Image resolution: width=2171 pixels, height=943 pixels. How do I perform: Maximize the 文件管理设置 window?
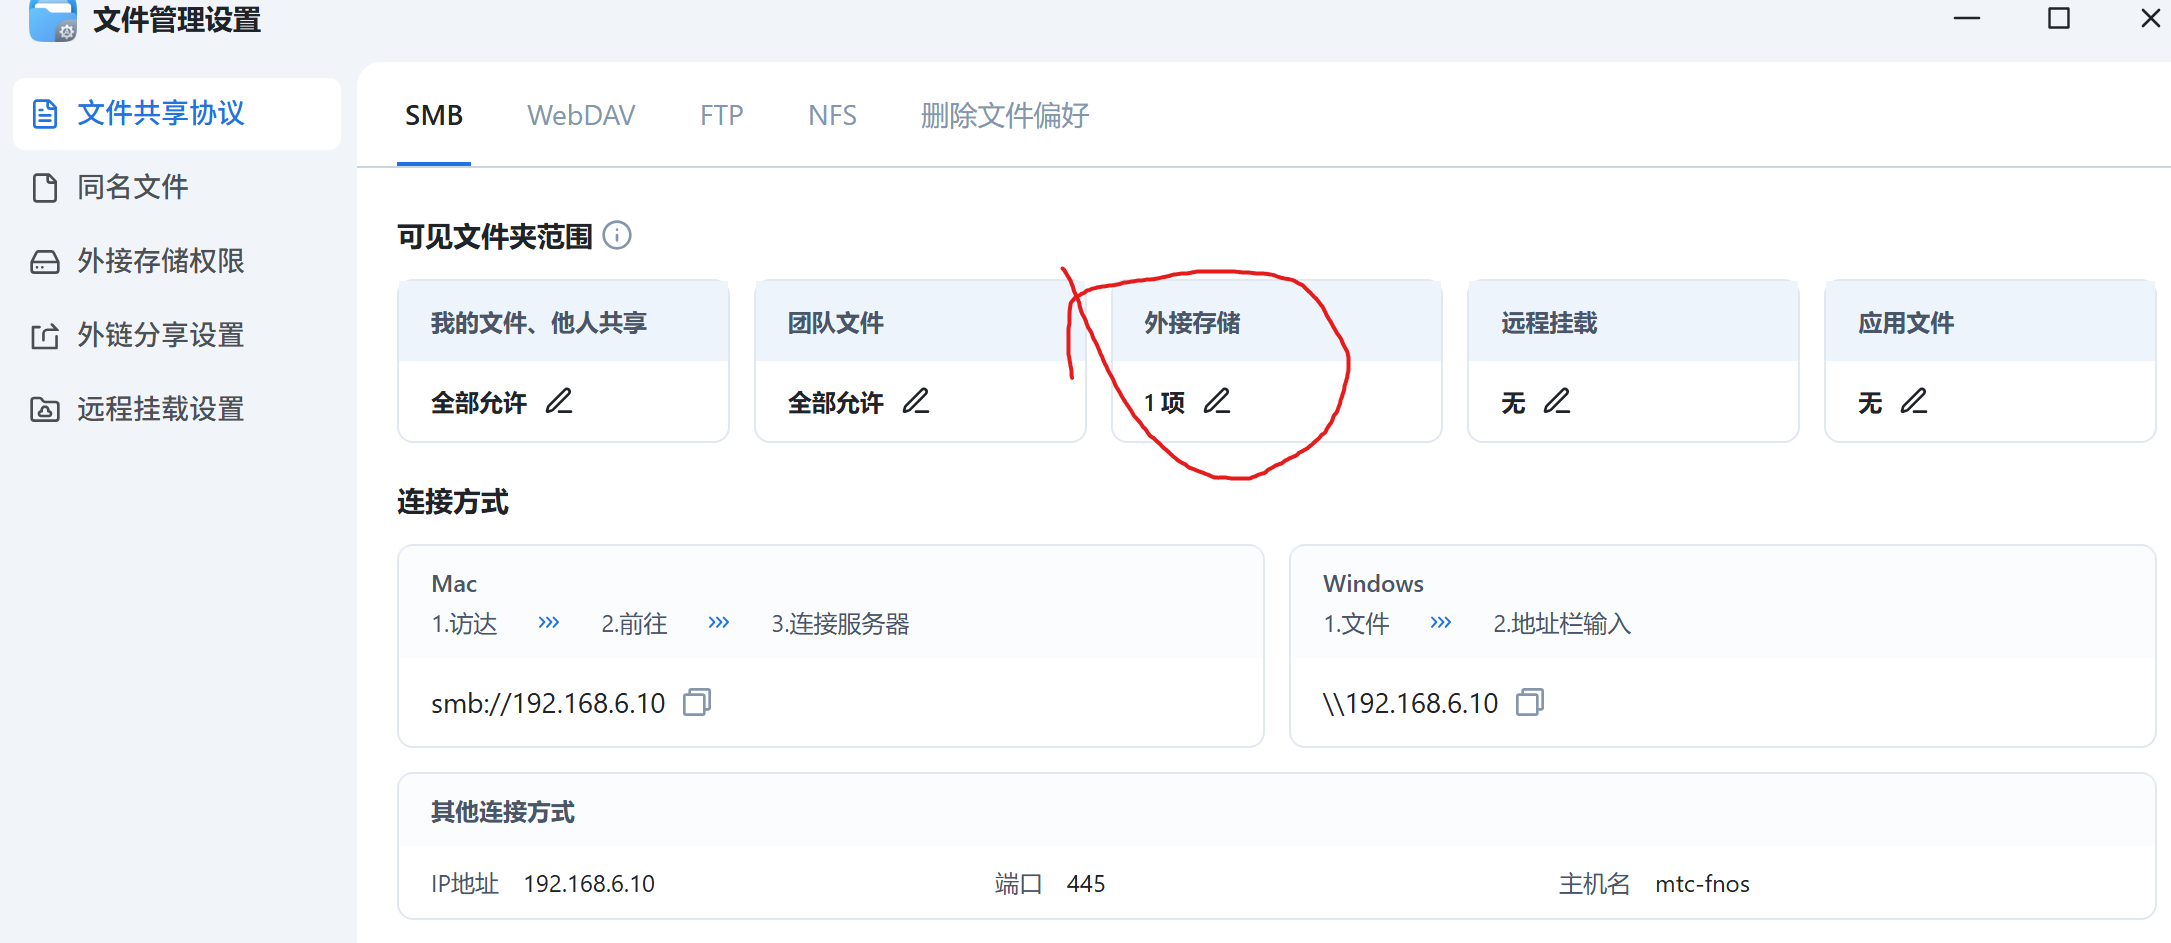click(x=2058, y=19)
